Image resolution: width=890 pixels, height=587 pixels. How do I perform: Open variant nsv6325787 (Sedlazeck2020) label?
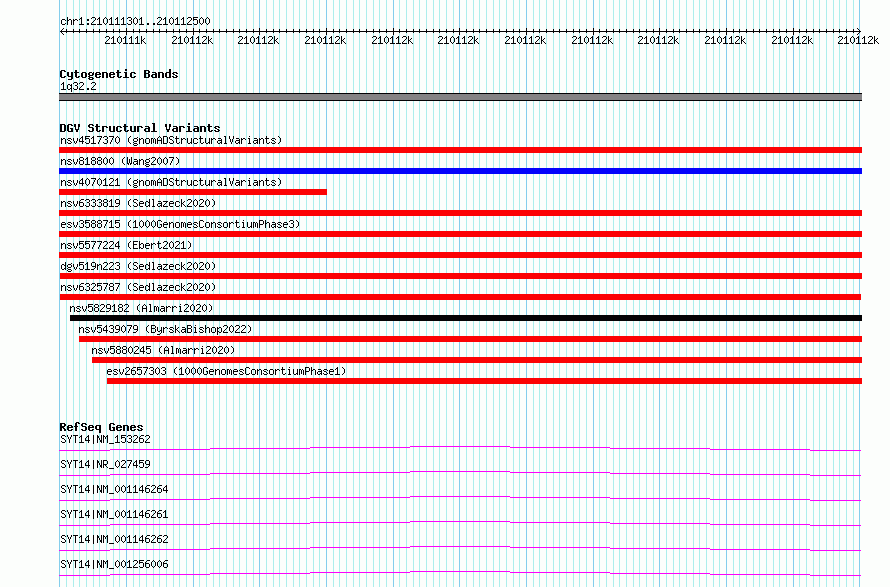click(x=138, y=287)
